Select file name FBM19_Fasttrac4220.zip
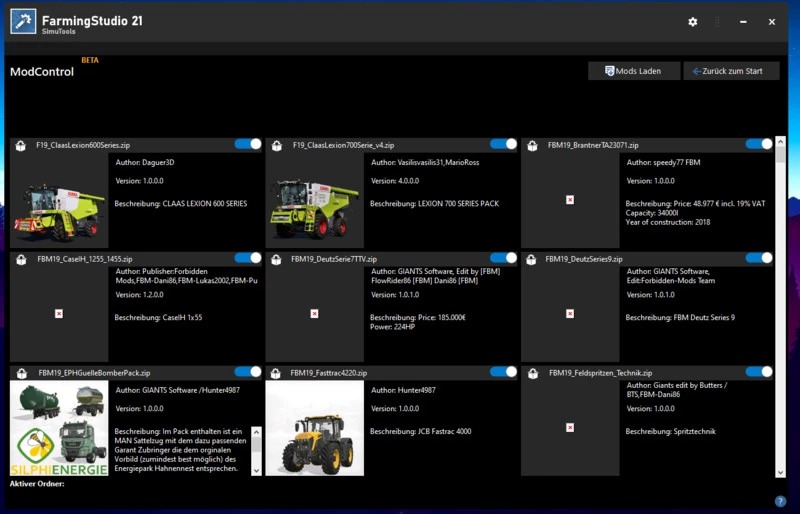This screenshot has width=800, height=514. tap(329, 373)
